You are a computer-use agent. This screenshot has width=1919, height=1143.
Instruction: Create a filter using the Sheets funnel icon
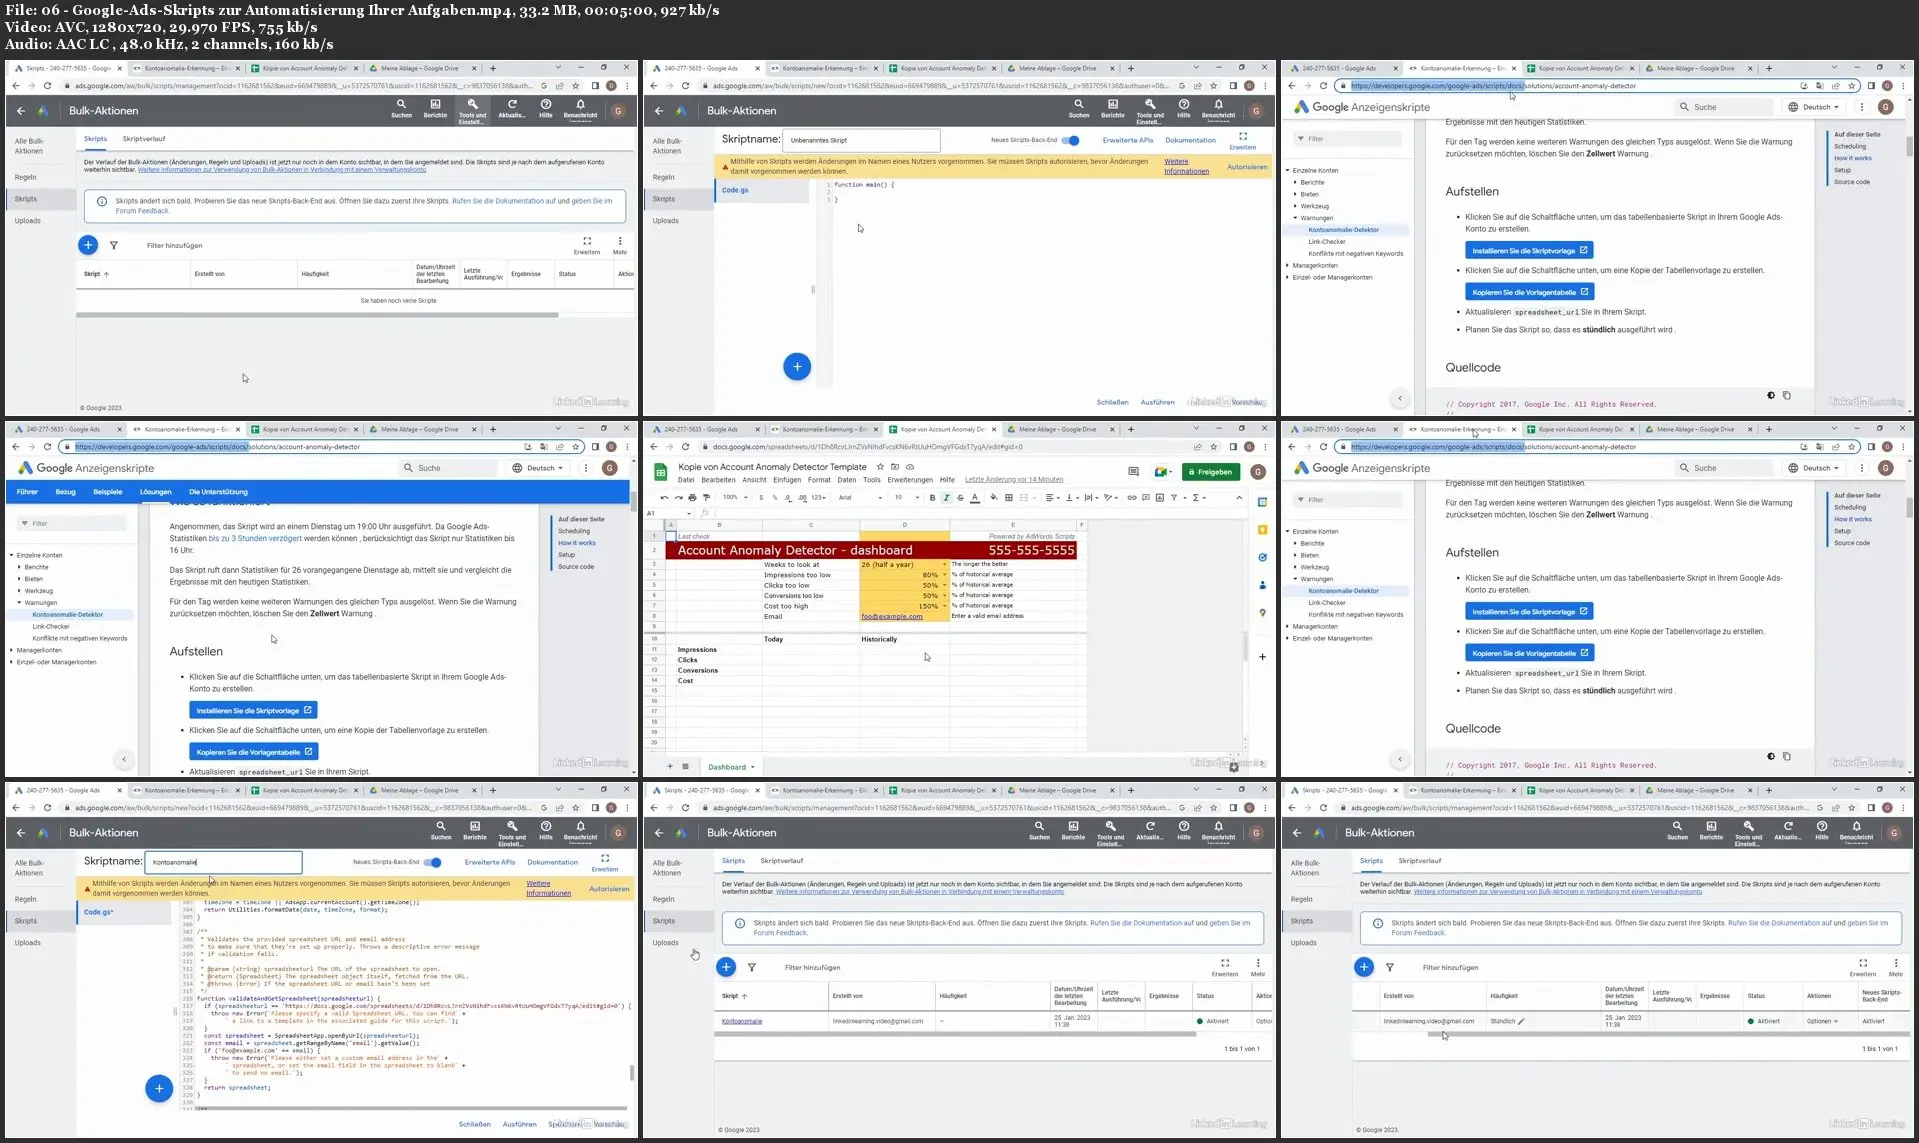click(1174, 497)
